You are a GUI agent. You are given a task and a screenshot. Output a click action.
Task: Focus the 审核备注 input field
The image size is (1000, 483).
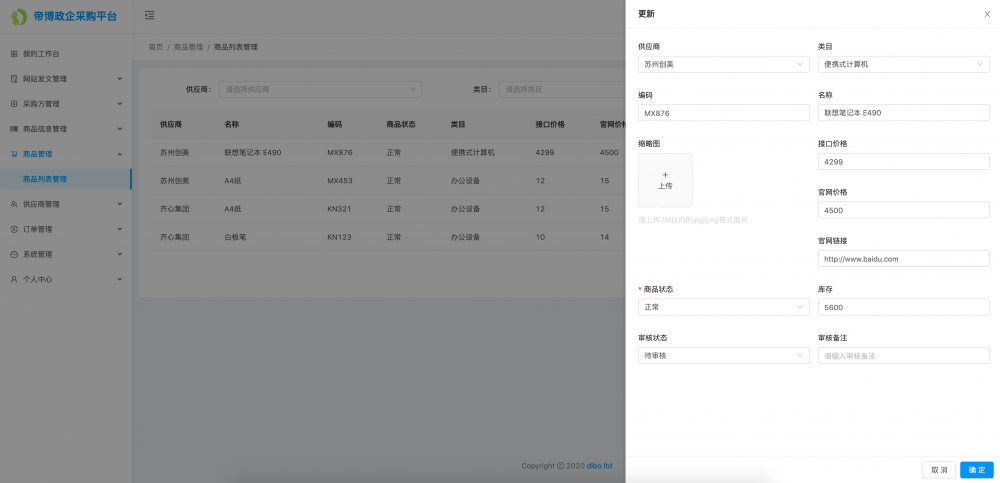click(x=903, y=355)
